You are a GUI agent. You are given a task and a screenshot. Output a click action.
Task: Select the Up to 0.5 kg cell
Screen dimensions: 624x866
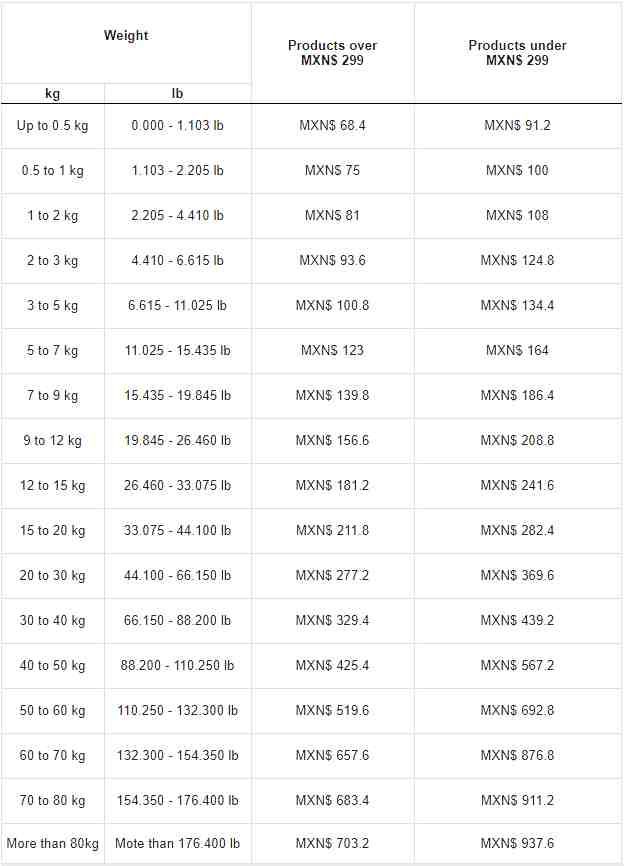pos(52,125)
